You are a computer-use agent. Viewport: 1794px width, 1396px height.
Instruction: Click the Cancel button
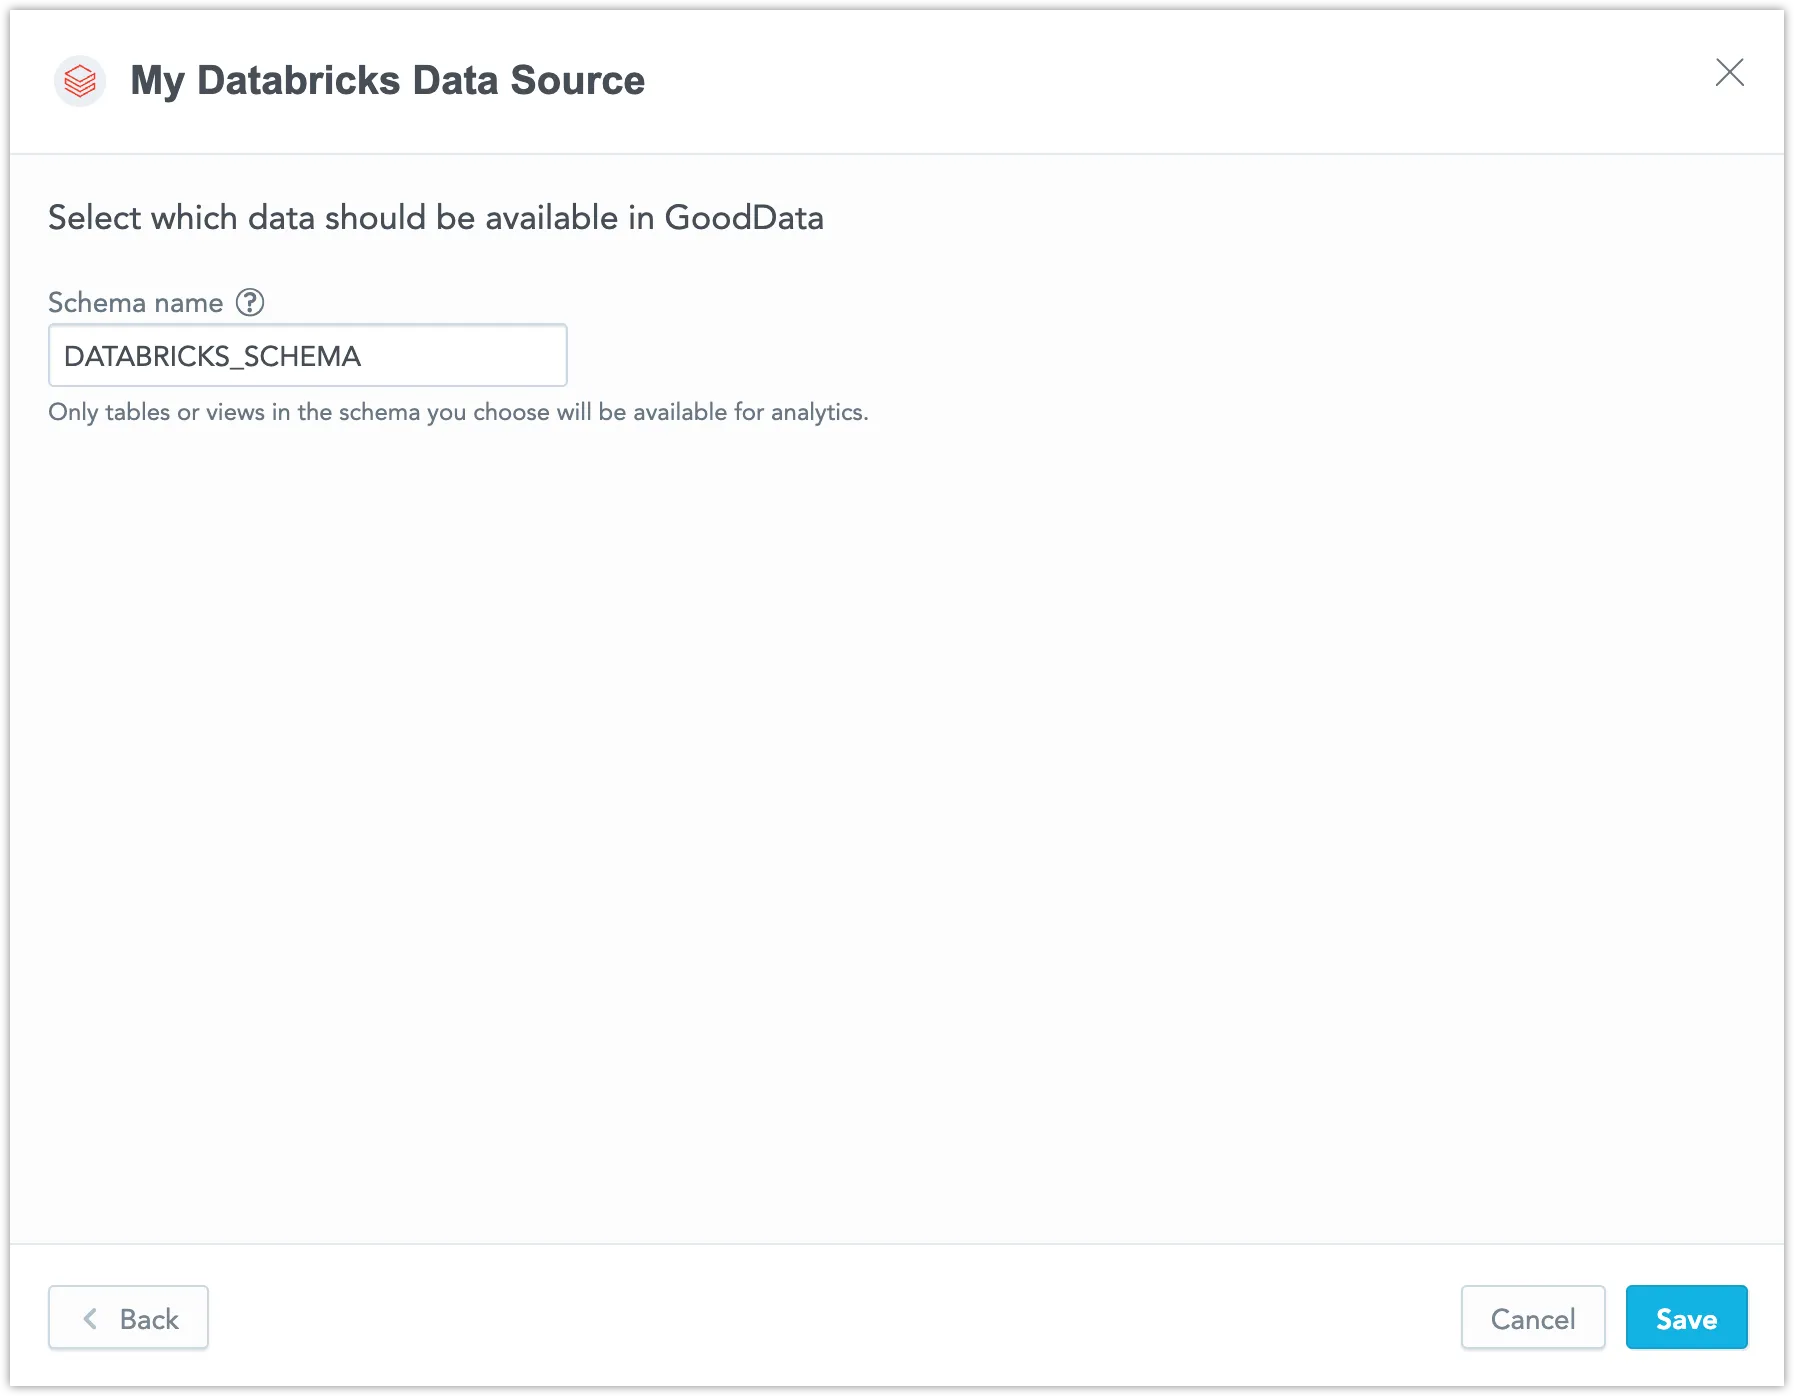pyautogui.click(x=1533, y=1318)
